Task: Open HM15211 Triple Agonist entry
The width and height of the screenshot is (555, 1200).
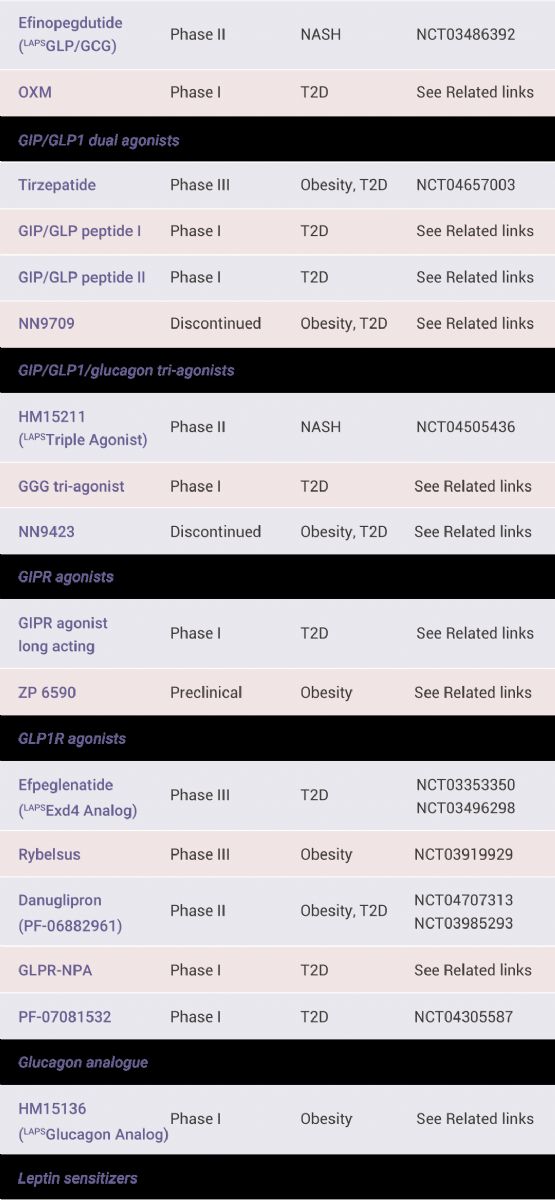Action: point(83,427)
